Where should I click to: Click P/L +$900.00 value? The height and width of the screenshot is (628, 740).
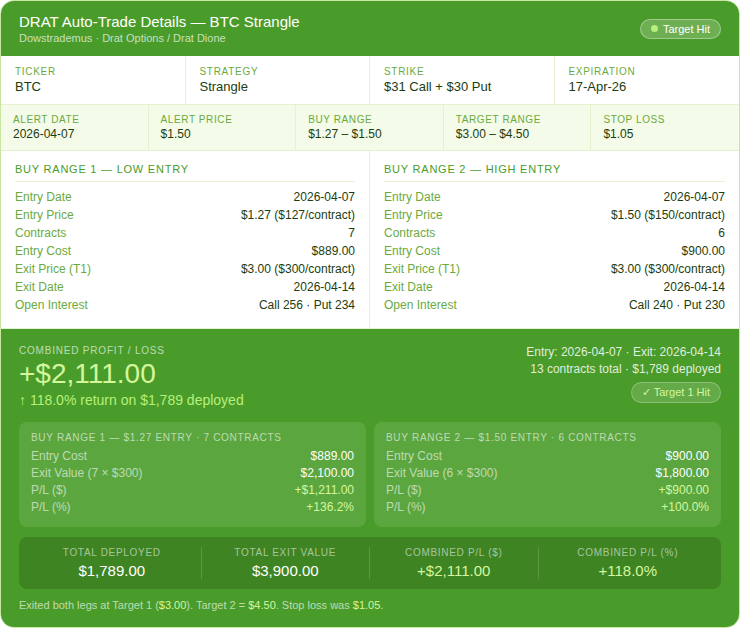pyautogui.click(x=683, y=490)
